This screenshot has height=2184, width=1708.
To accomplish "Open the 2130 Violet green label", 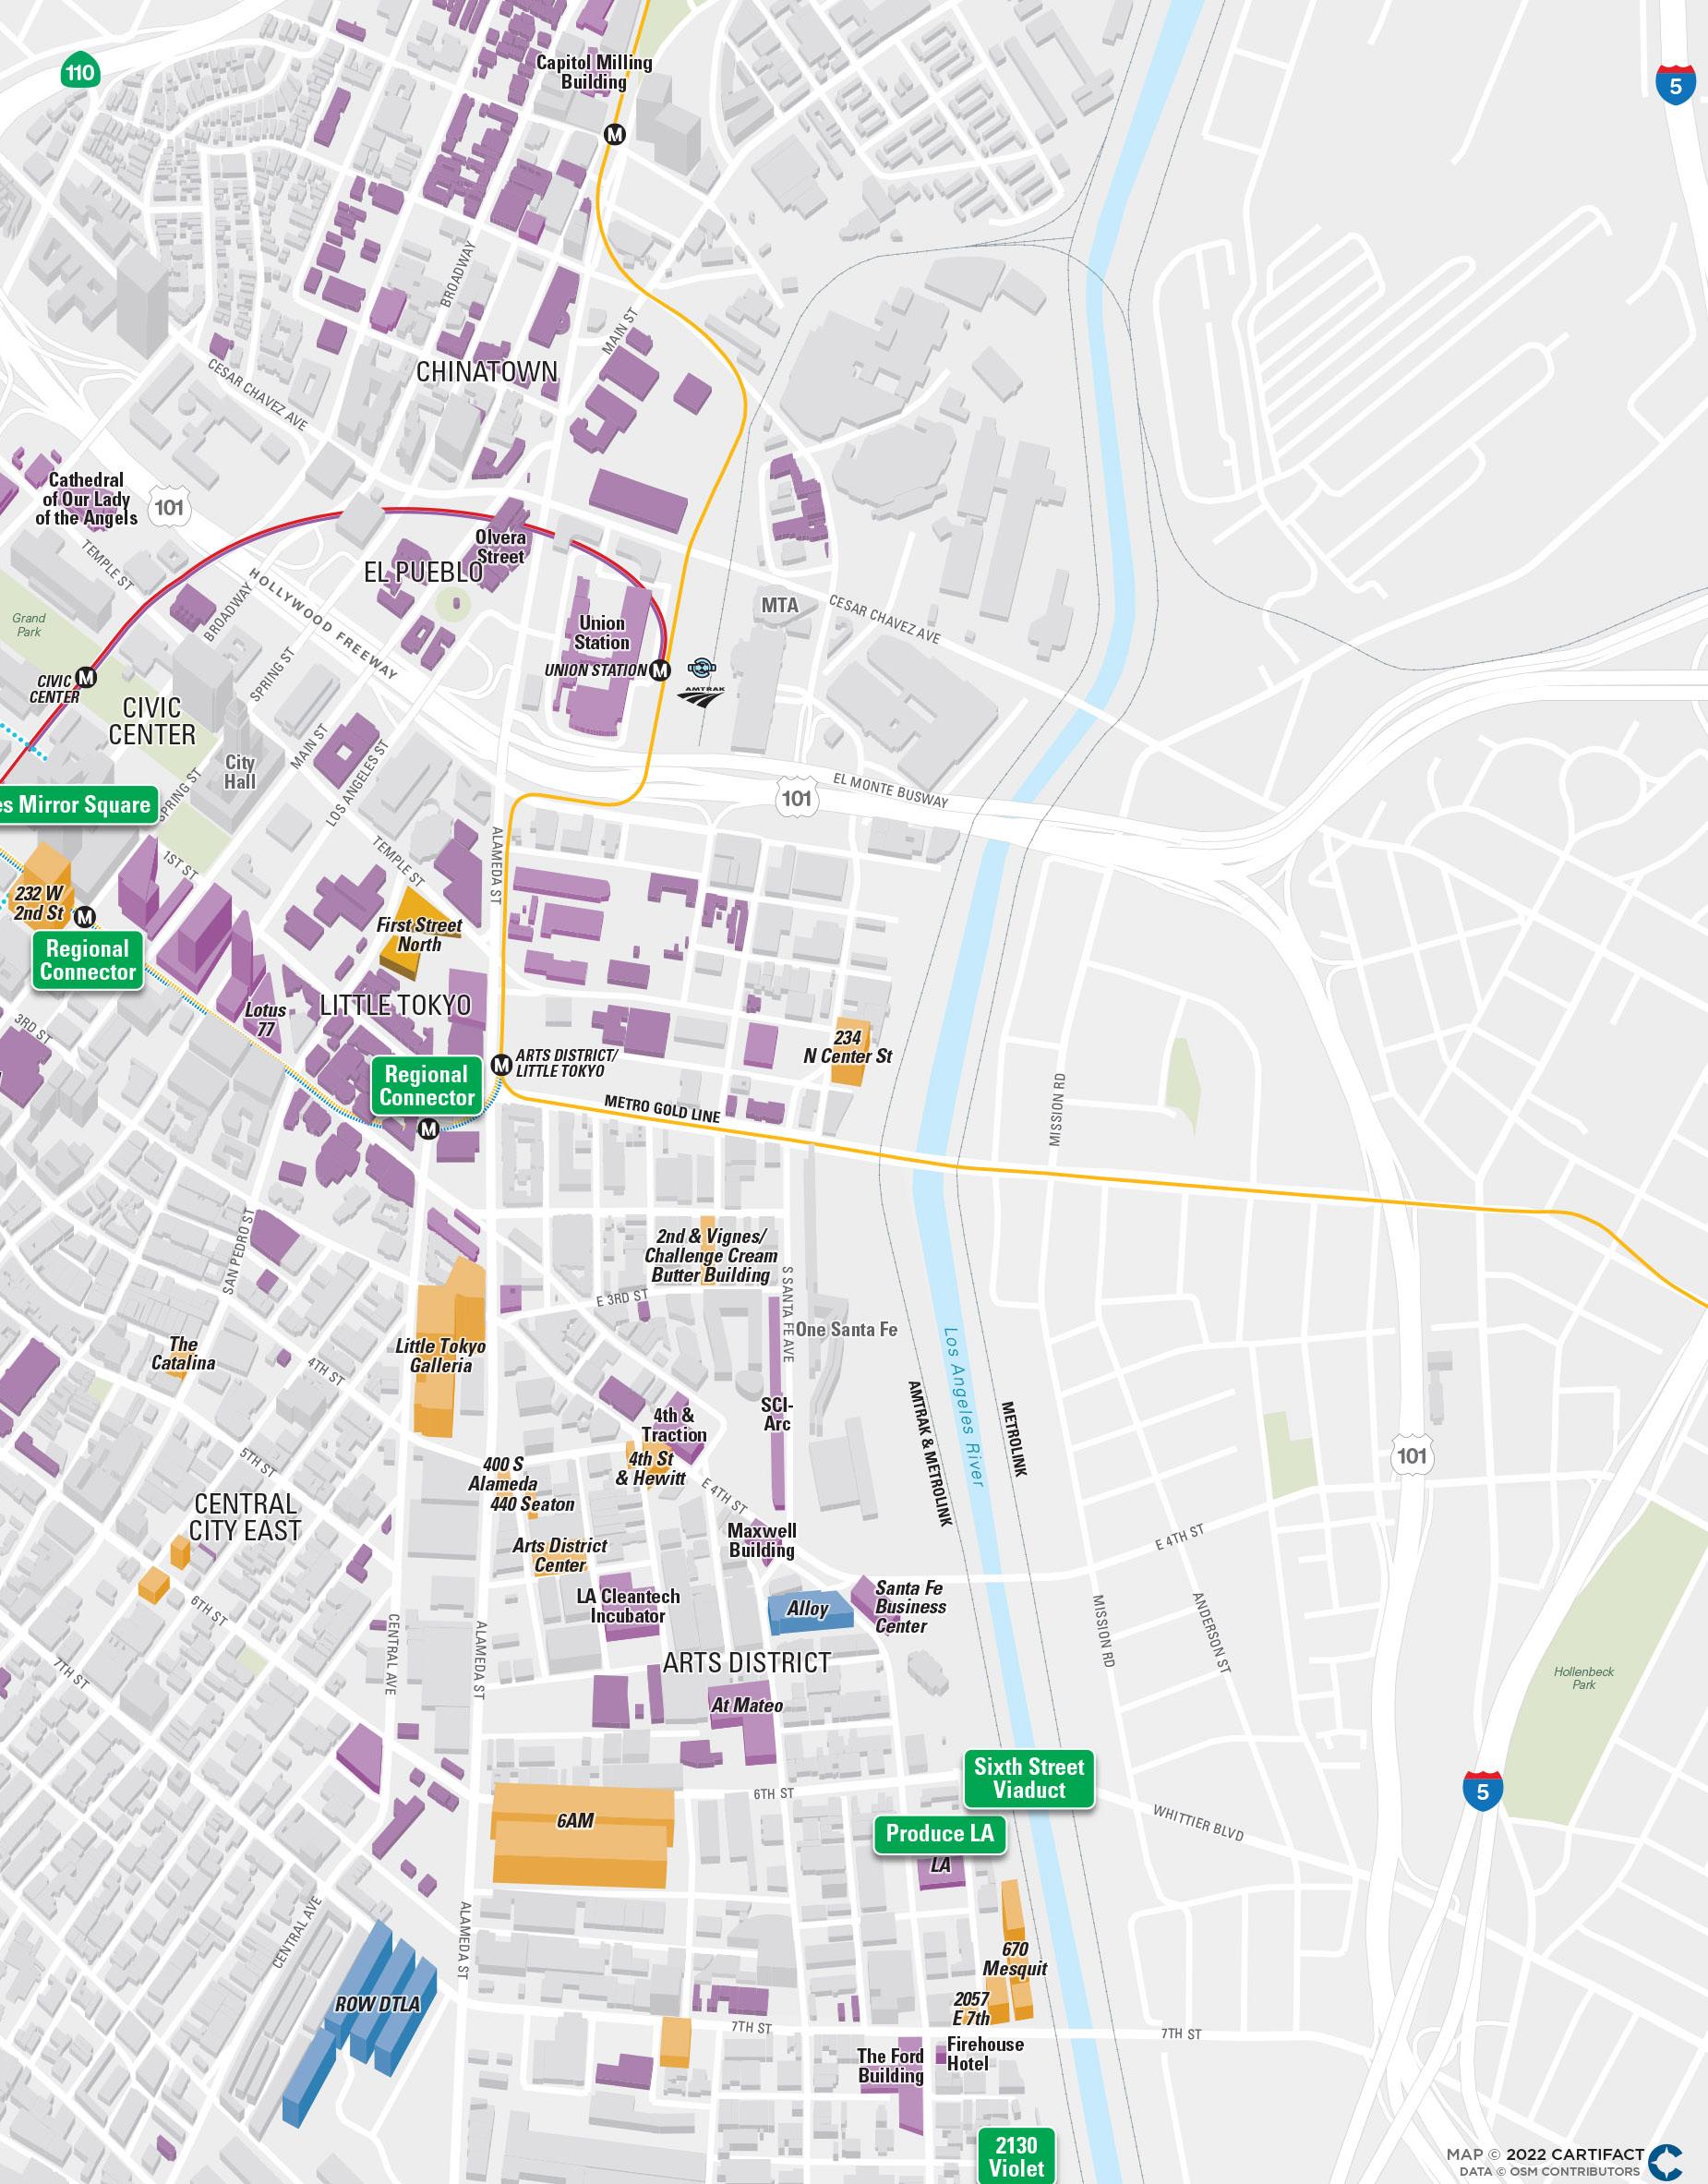I will [x=1016, y=2154].
